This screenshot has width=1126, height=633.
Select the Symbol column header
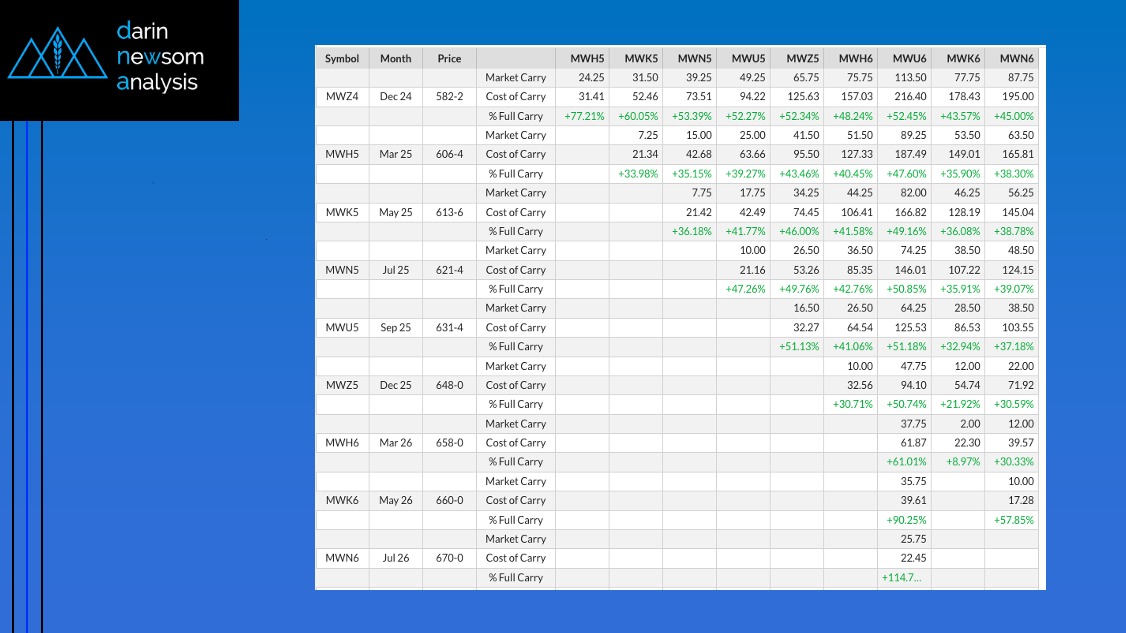click(342, 58)
